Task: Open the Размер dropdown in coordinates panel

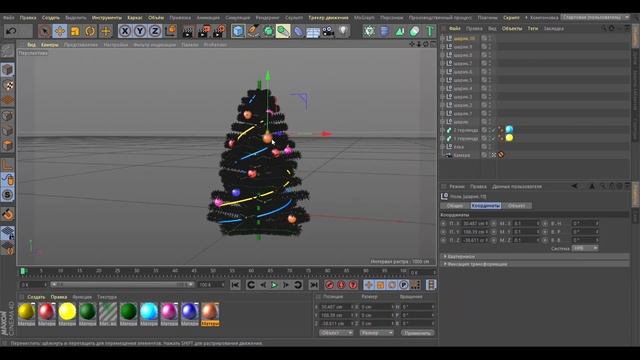Action: pos(376,333)
